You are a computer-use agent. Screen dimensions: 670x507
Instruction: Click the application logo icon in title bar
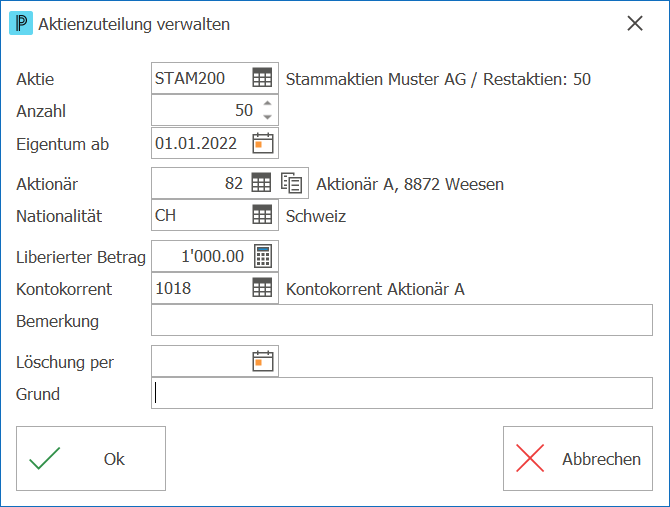(21, 23)
